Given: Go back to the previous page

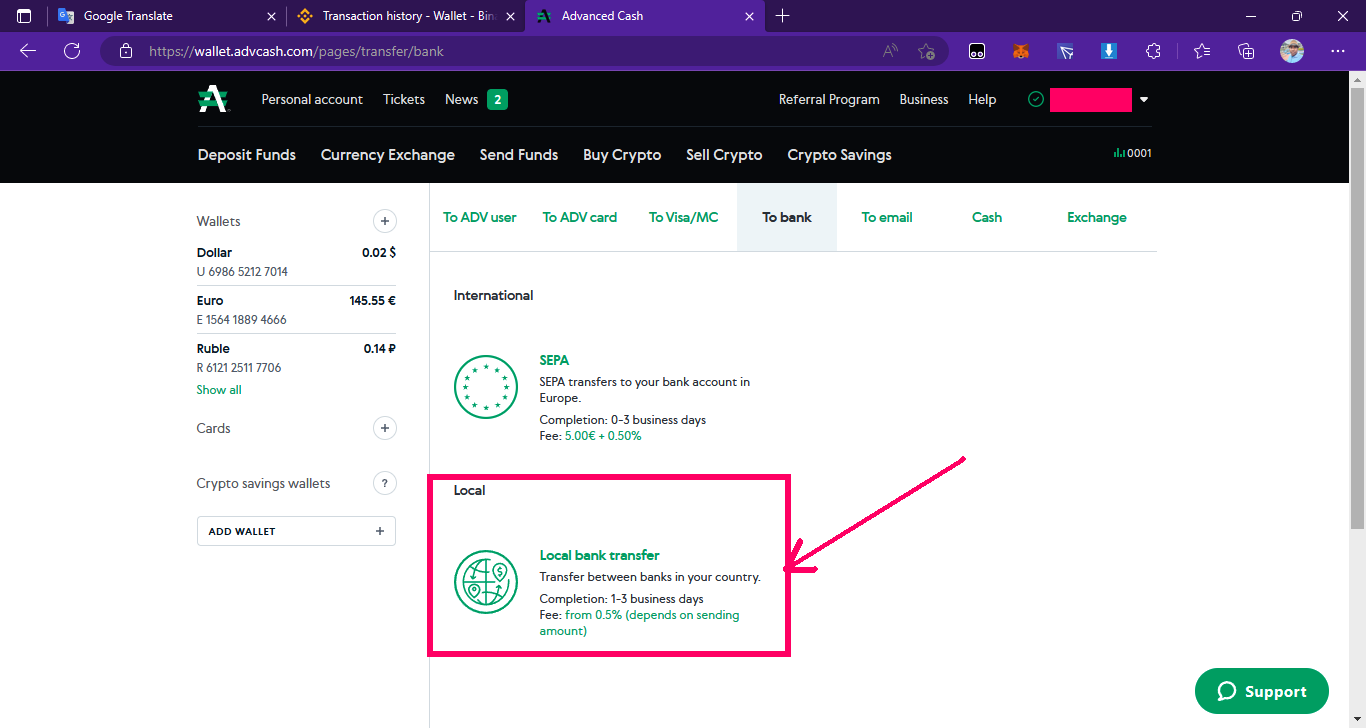Looking at the screenshot, I should (28, 51).
